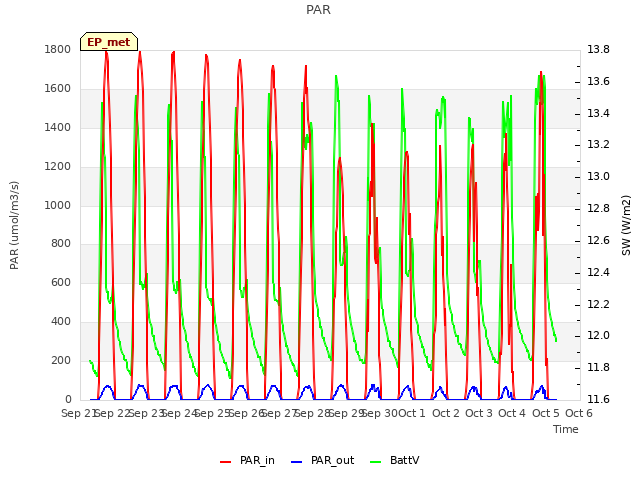Click the 200 left axis tick

[61, 360]
